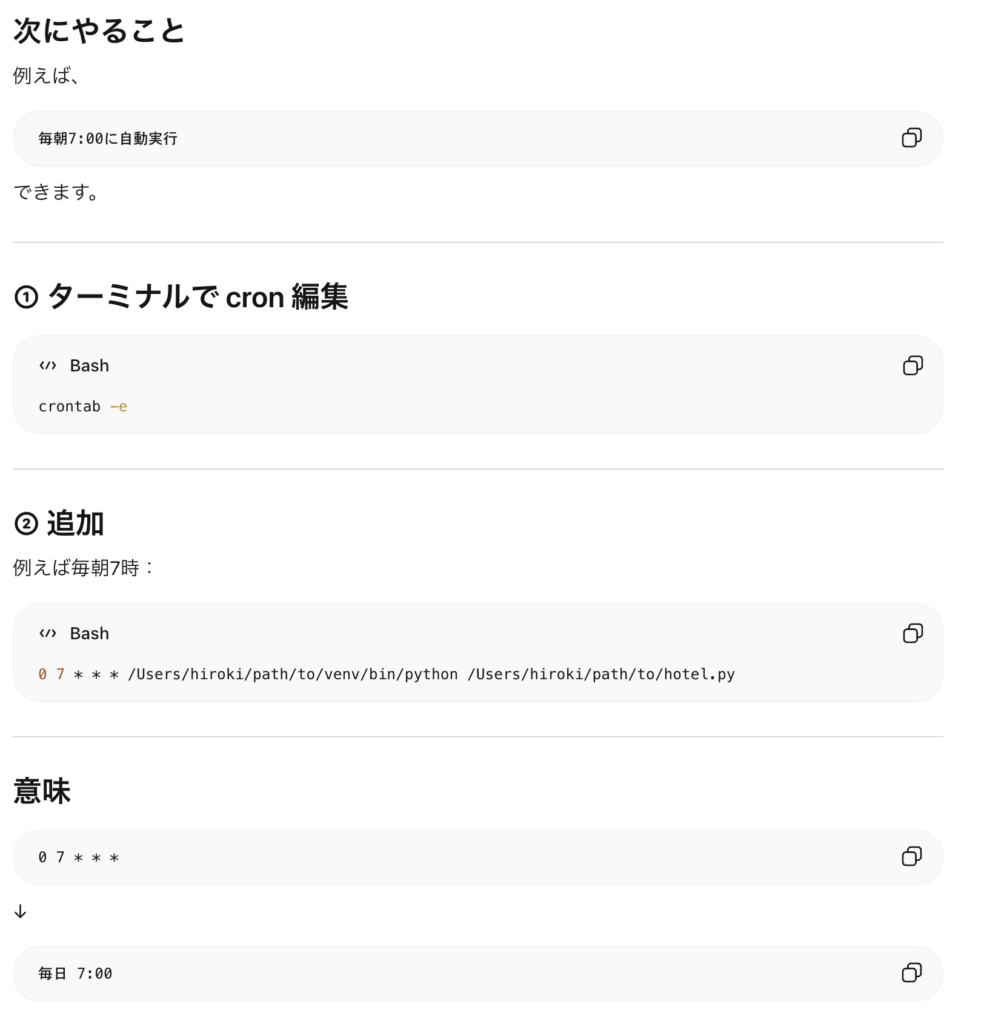984x1024 pixels.
Task: Copy the 毎日 7:00 block
Action: tap(912, 973)
